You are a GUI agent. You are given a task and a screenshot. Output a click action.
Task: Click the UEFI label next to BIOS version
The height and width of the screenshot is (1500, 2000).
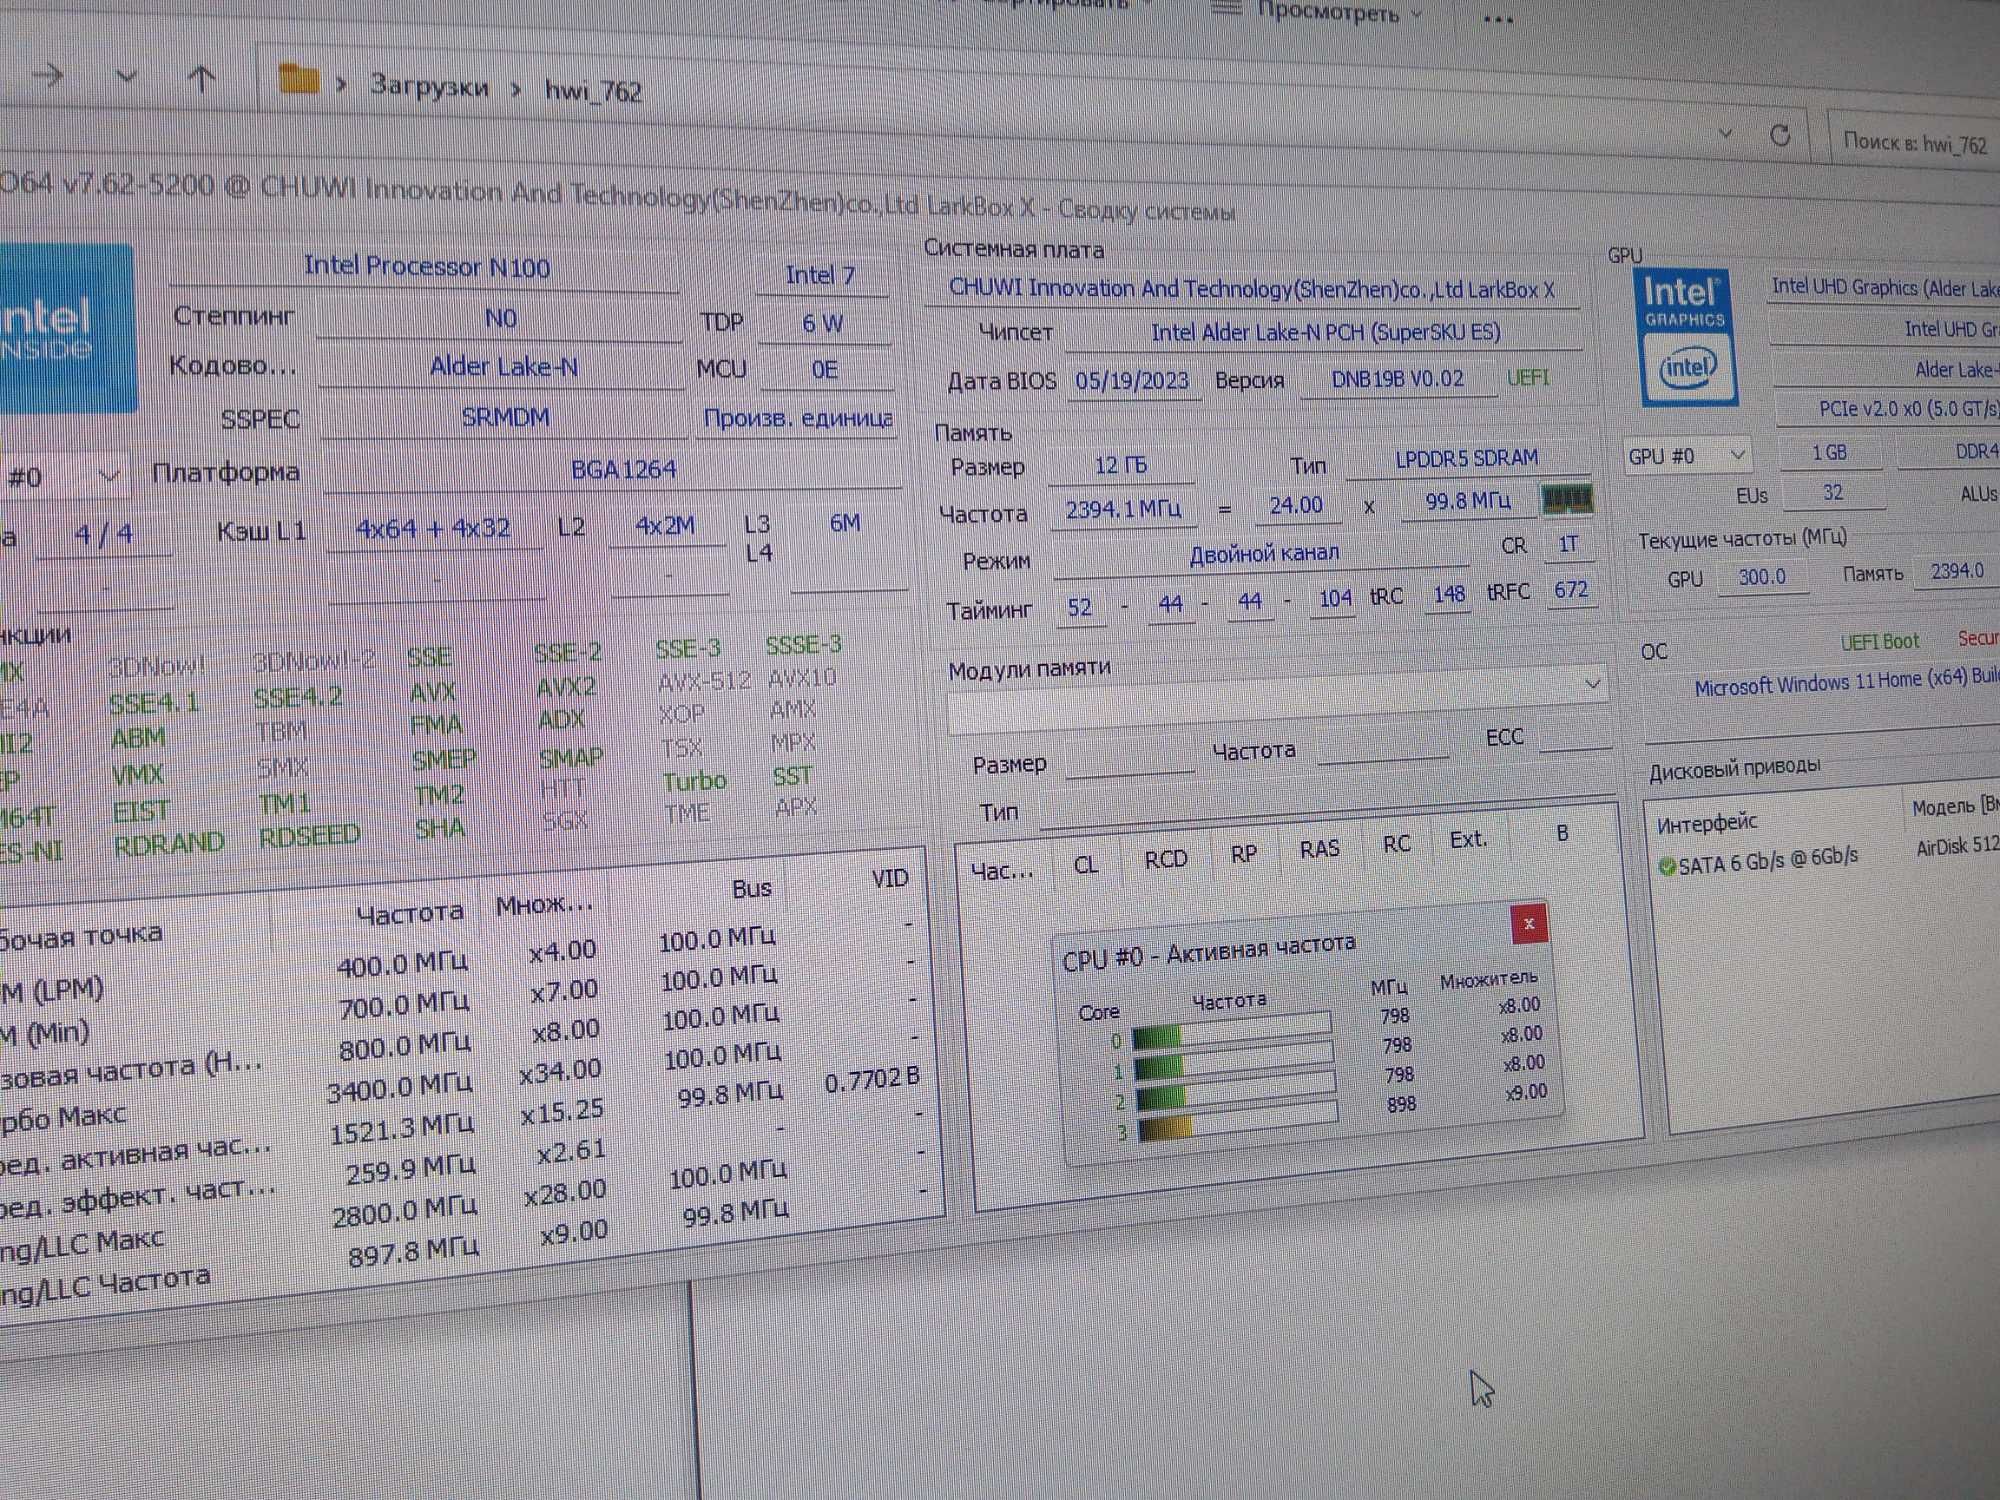1527,378
